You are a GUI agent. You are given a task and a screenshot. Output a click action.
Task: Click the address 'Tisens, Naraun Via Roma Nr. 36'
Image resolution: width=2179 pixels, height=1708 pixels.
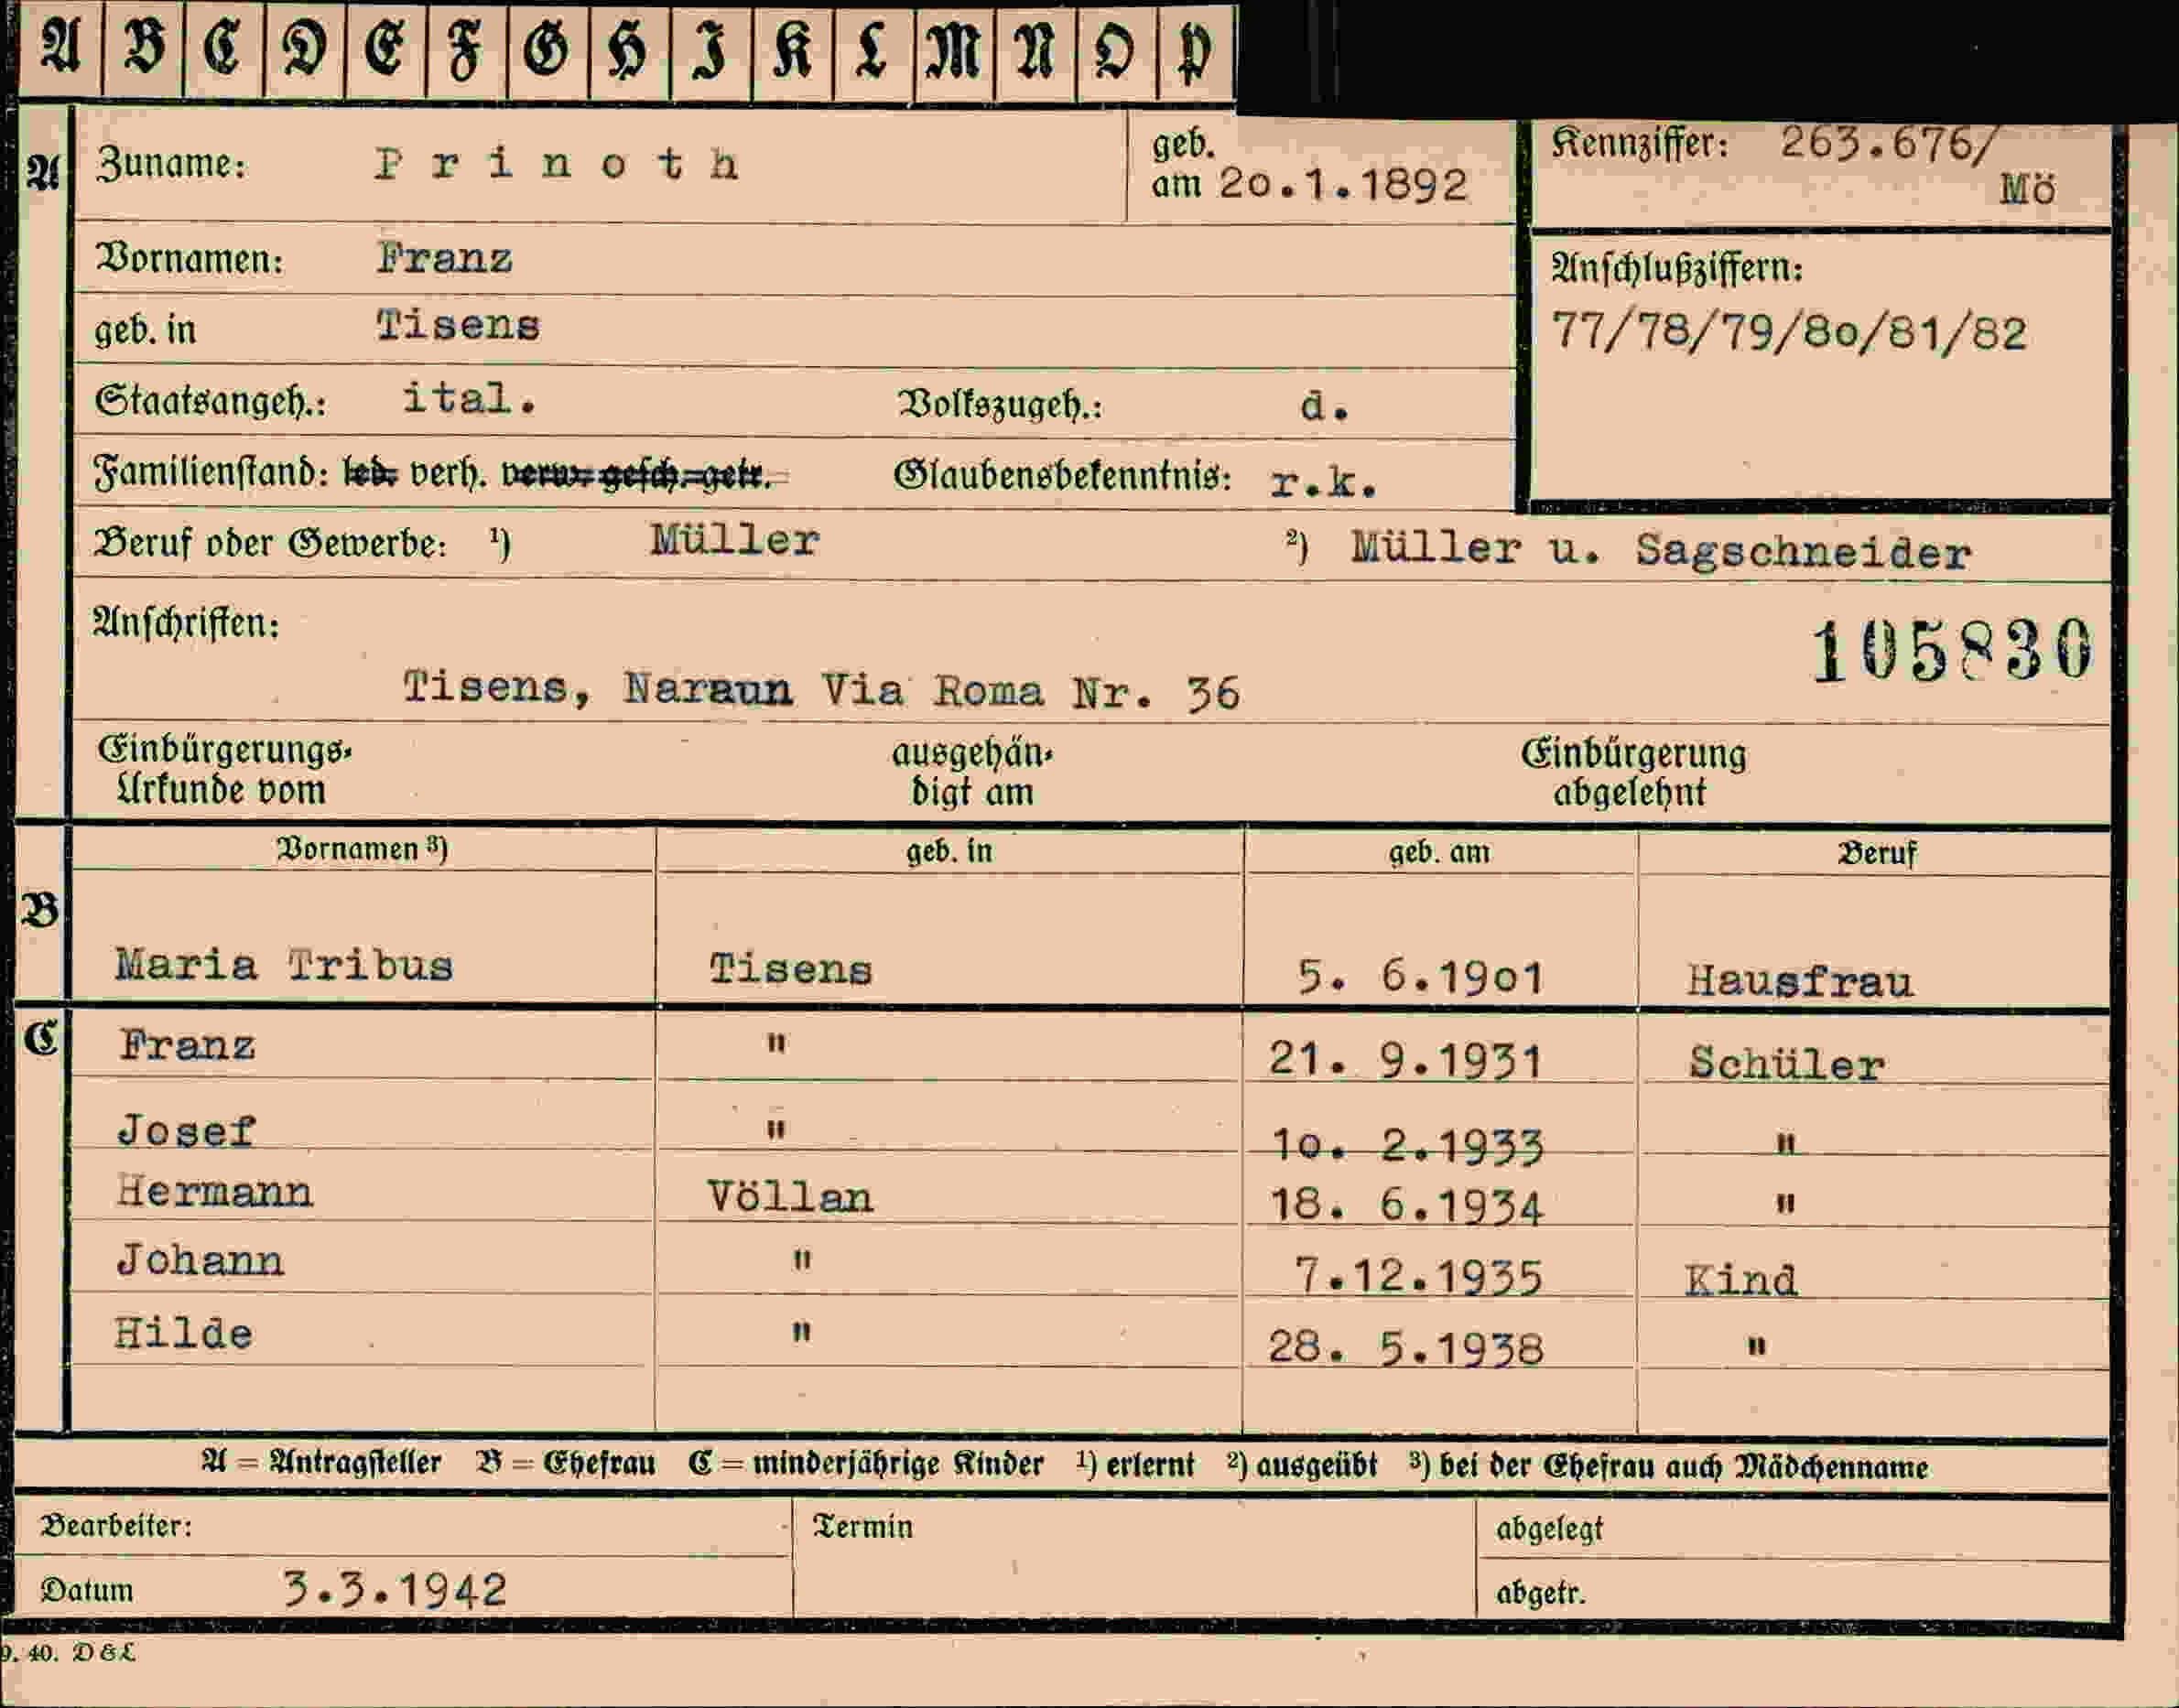pyautogui.click(x=821, y=690)
